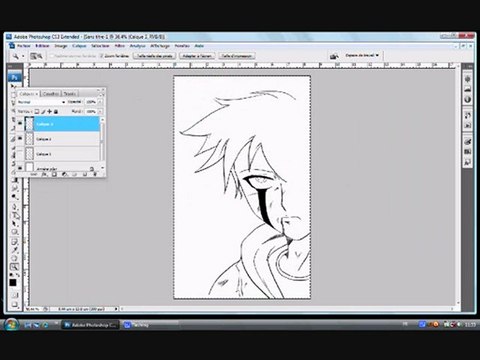The height and width of the screenshot is (360, 480).
Task: Open Adobe Bridge from options bar
Action: pyautogui.click(x=334, y=56)
